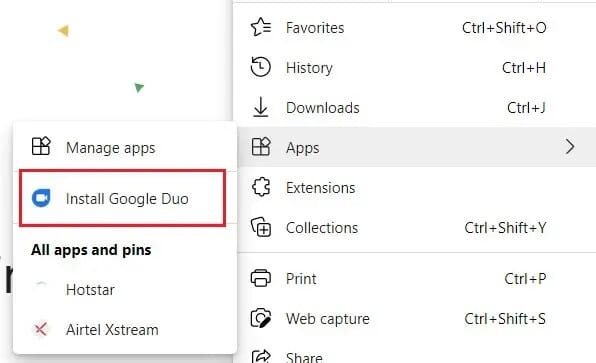
Task: Click the Google Duo video camera icon
Action: (x=41, y=198)
